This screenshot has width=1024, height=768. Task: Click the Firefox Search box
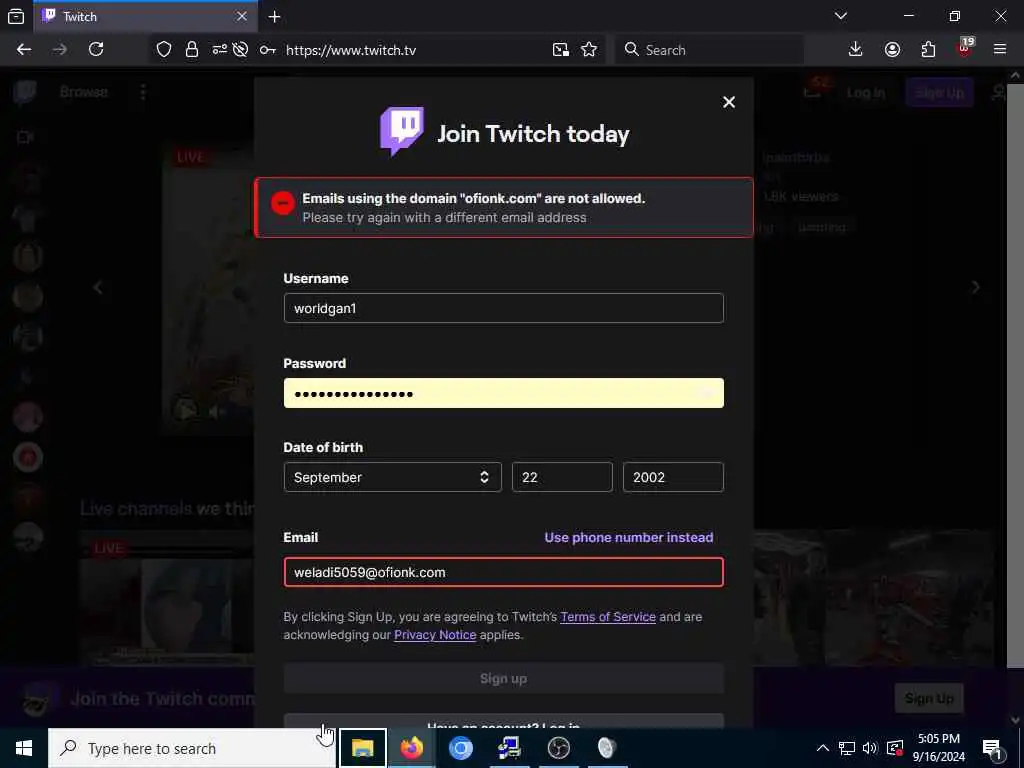pos(709,50)
